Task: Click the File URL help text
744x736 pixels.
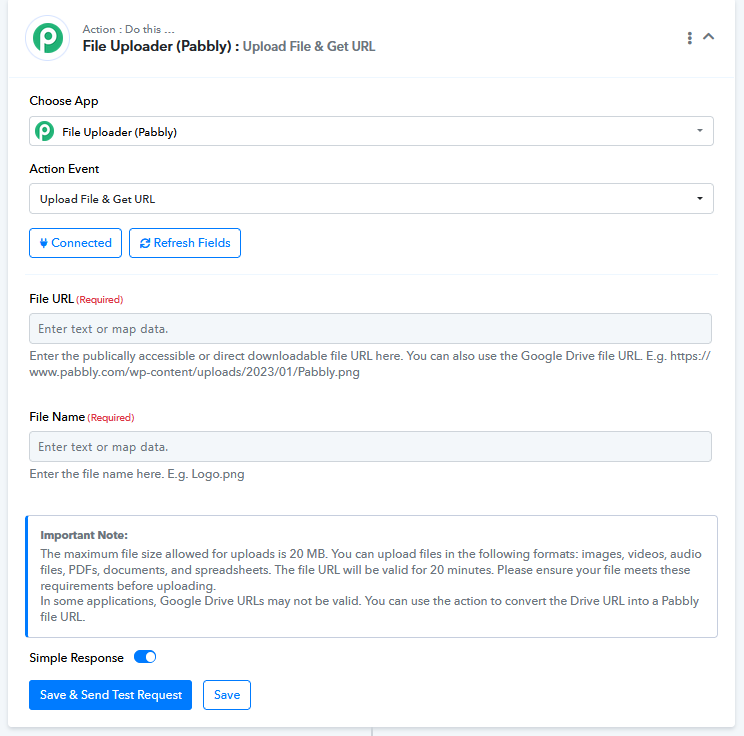Action: (x=370, y=363)
